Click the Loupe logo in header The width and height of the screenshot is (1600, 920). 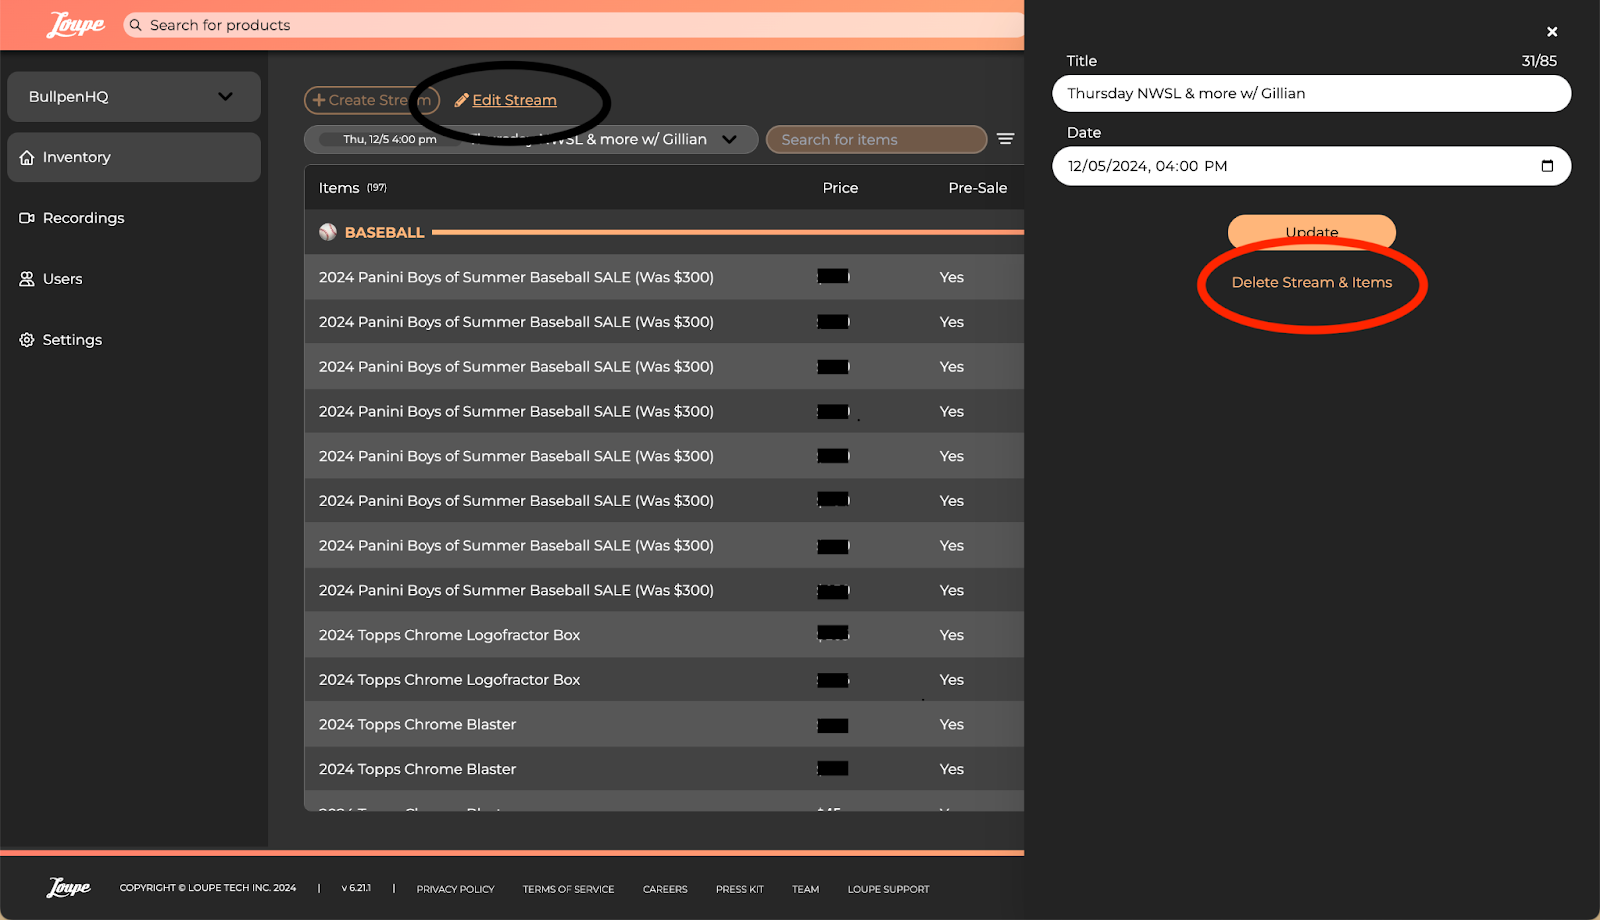click(x=75, y=25)
